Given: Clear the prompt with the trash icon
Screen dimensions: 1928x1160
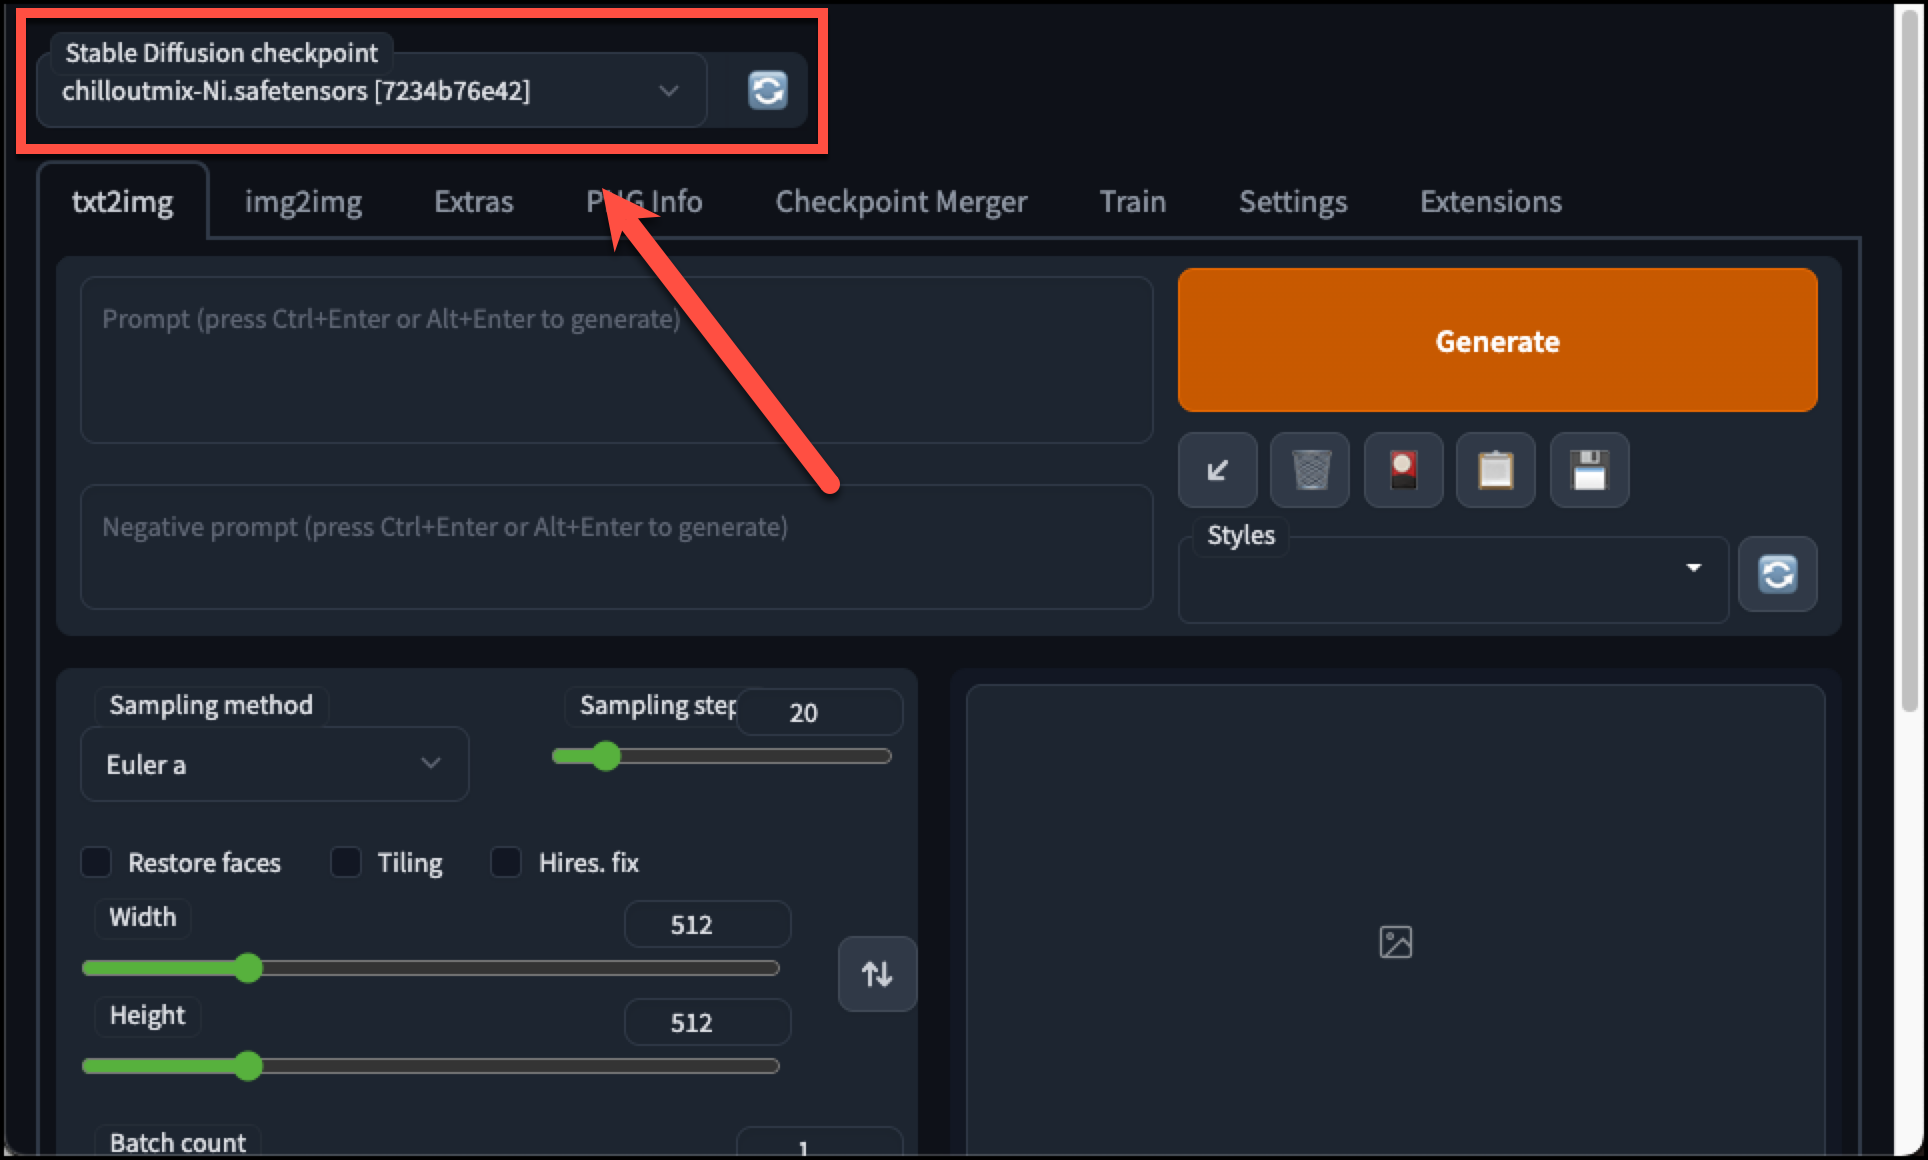Looking at the screenshot, I should click(1310, 470).
